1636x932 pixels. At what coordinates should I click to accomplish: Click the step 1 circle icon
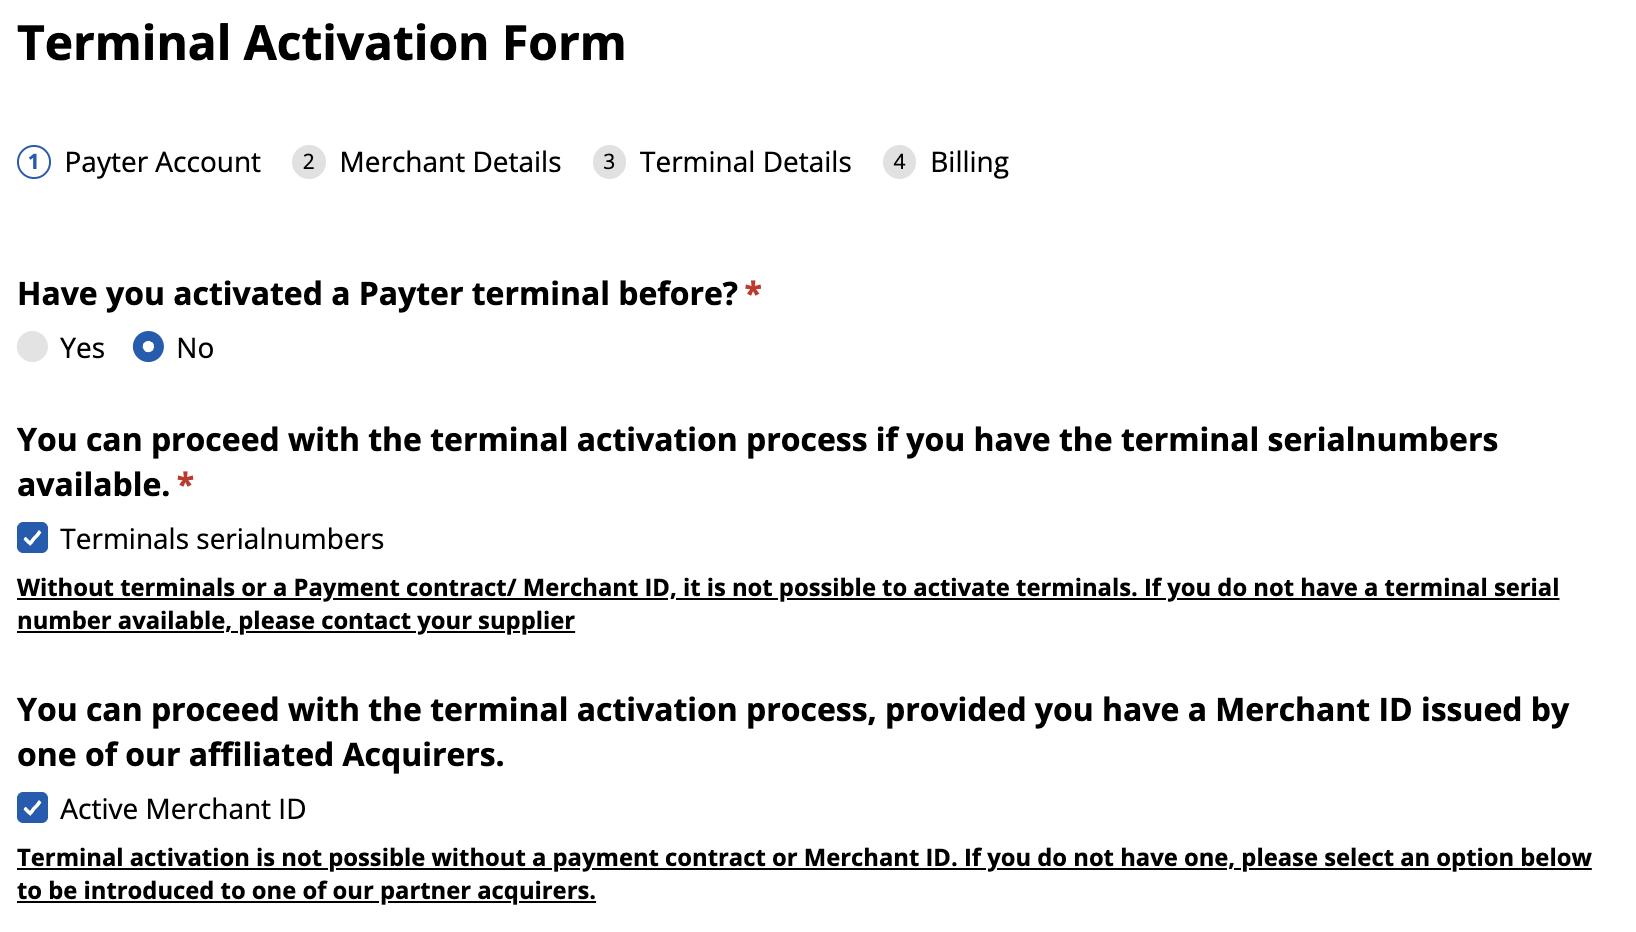tap(34, 162)
